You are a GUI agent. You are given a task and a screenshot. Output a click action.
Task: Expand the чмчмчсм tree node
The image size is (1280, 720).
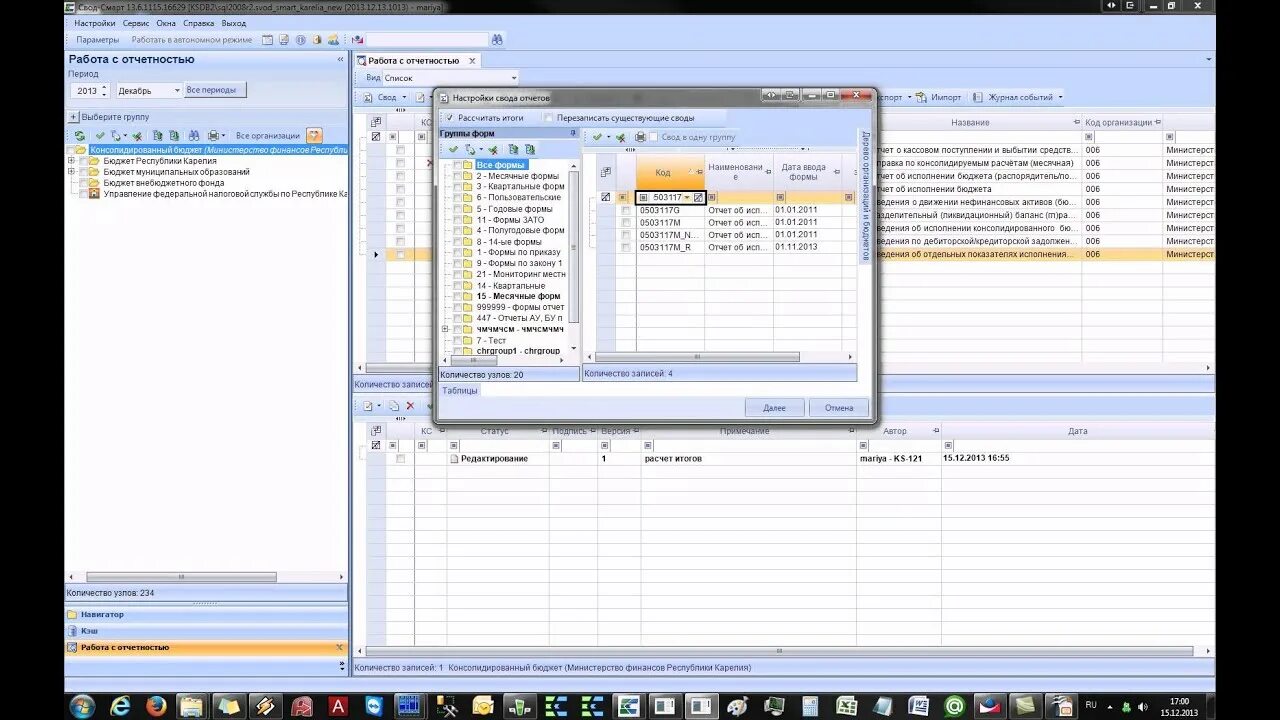(446, 329)
